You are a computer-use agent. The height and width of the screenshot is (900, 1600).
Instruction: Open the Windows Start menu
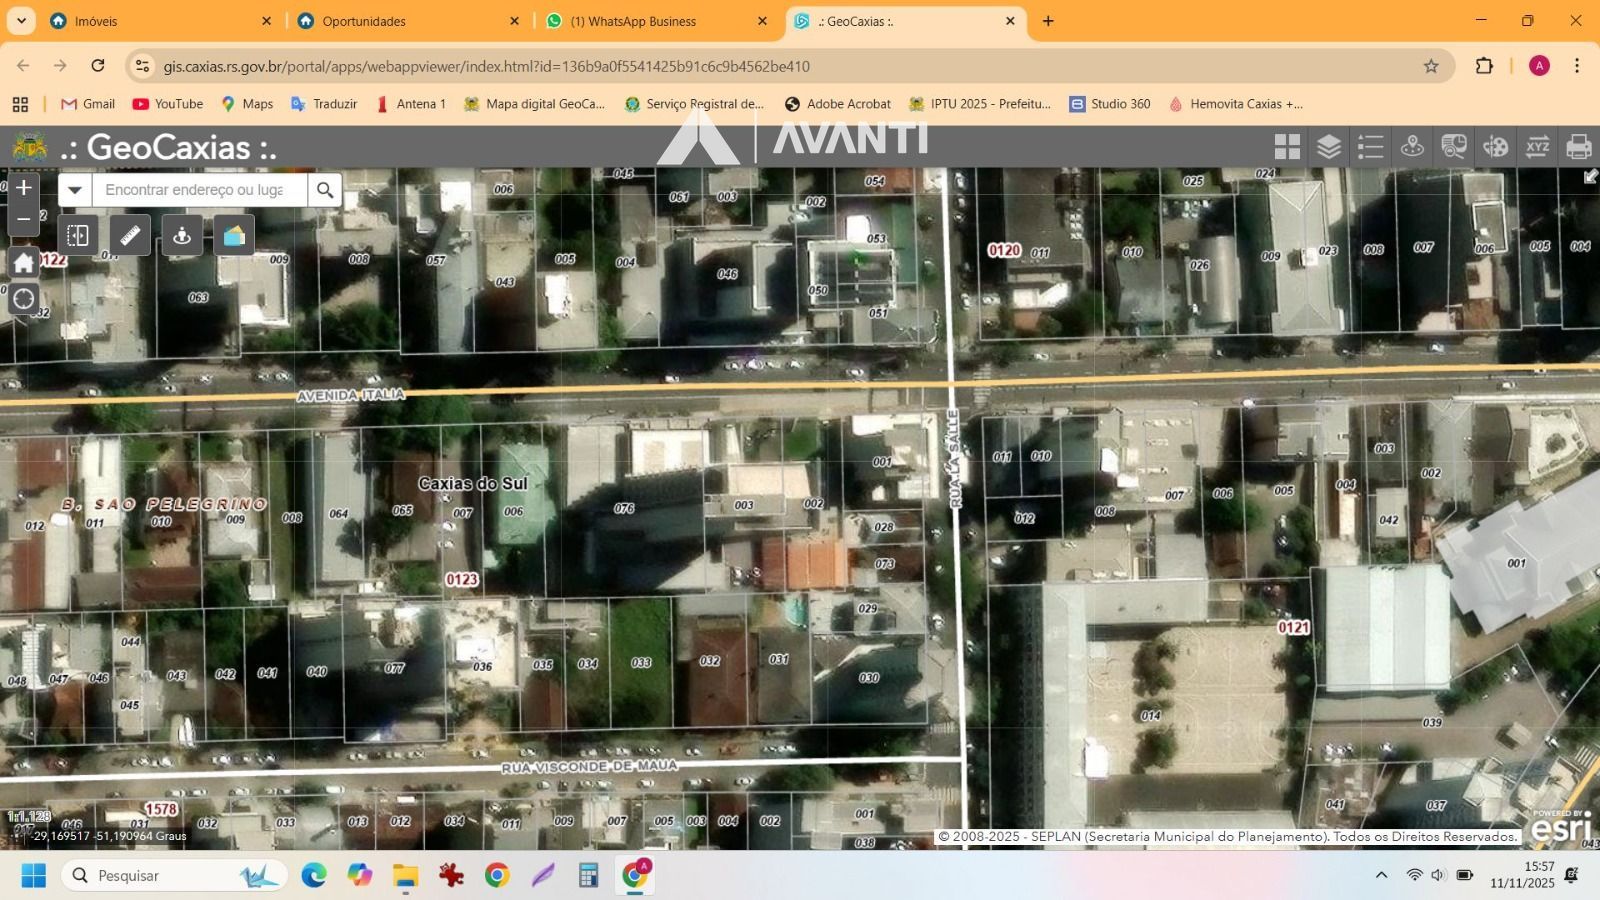34,876
